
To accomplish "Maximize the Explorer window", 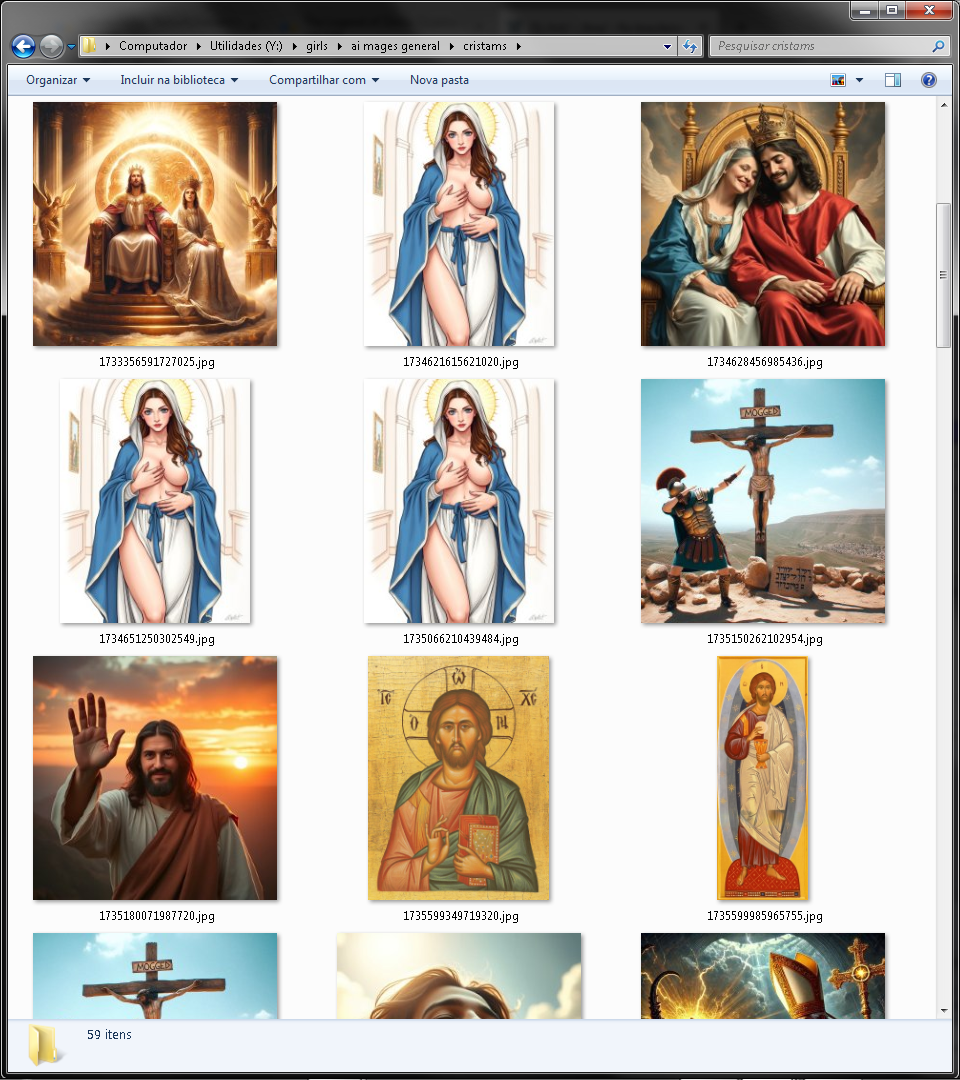I will 892,10.
